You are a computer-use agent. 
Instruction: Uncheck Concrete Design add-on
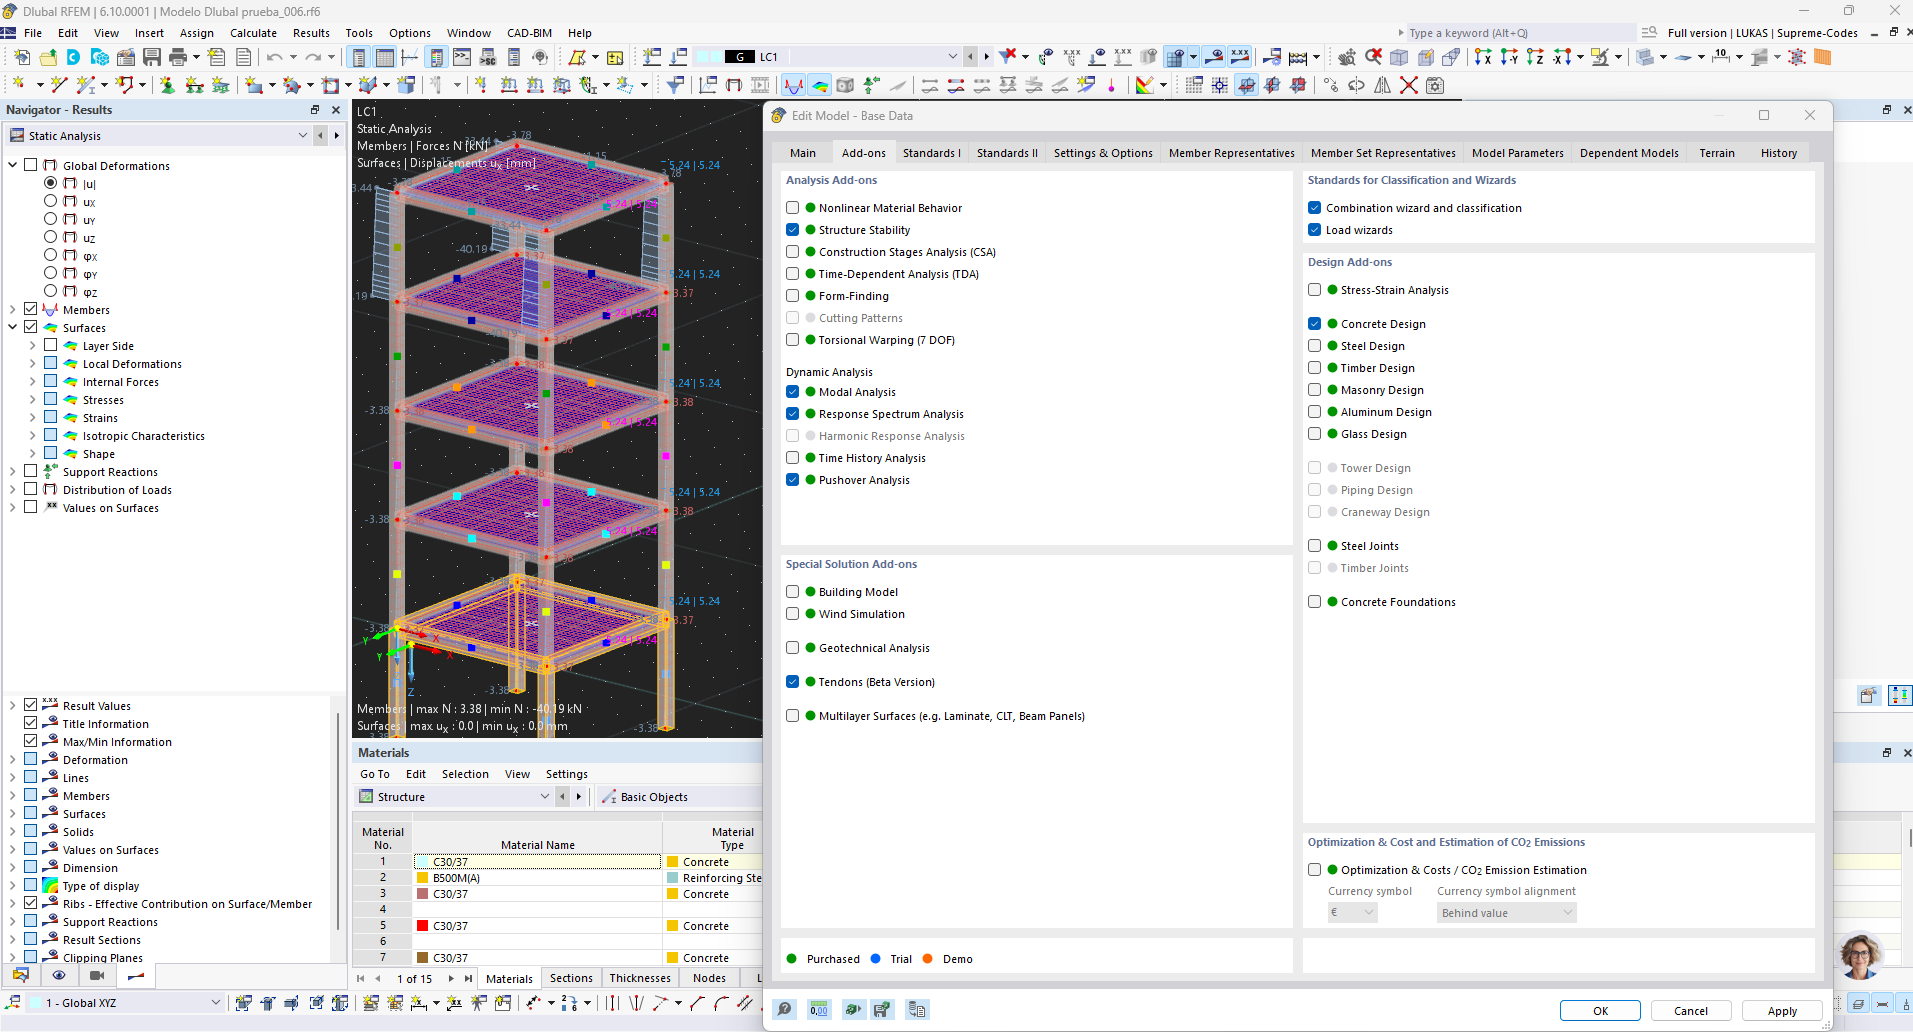click(x=1315, y=324)
